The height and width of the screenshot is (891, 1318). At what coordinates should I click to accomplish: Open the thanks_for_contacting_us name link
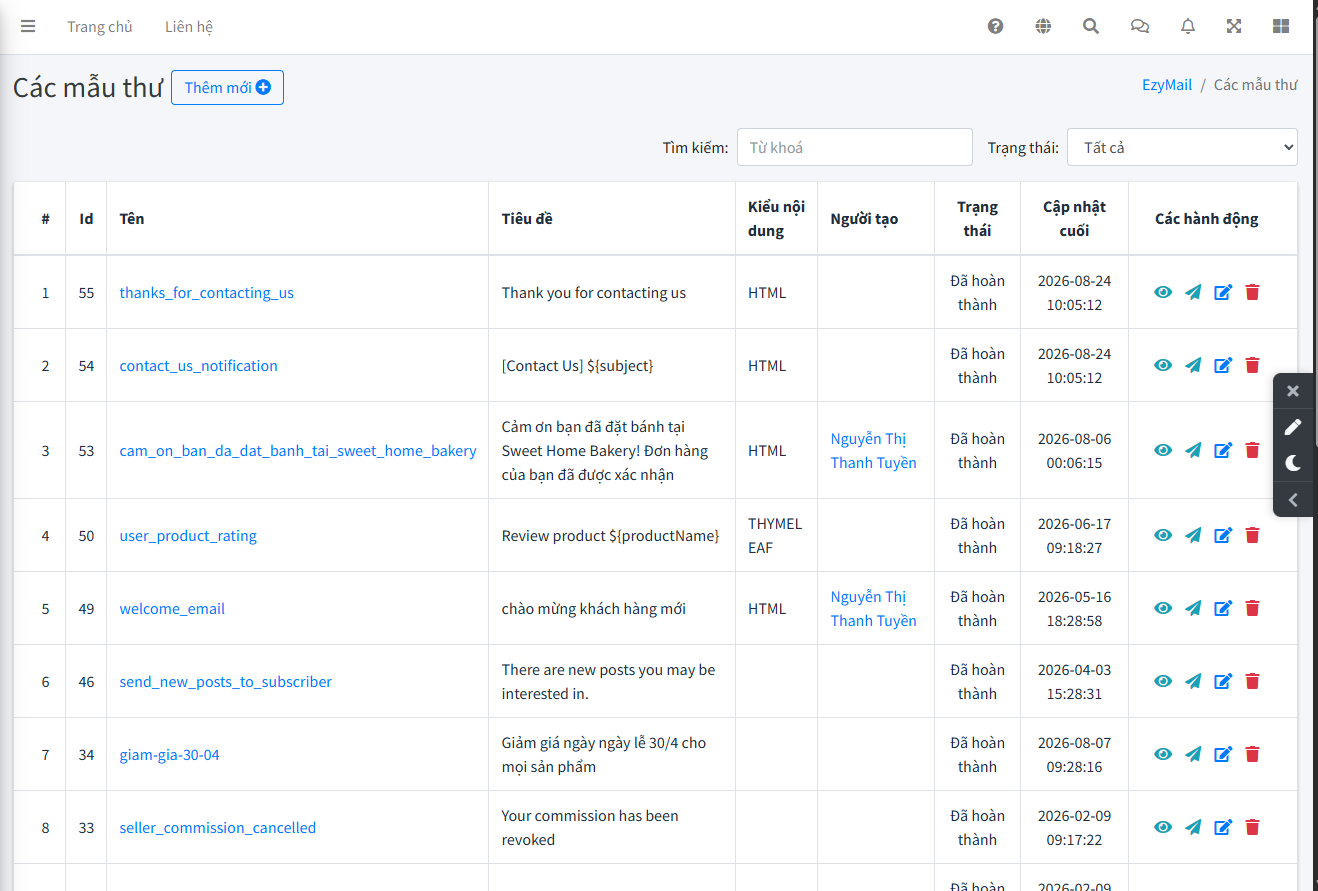(207, 293)
